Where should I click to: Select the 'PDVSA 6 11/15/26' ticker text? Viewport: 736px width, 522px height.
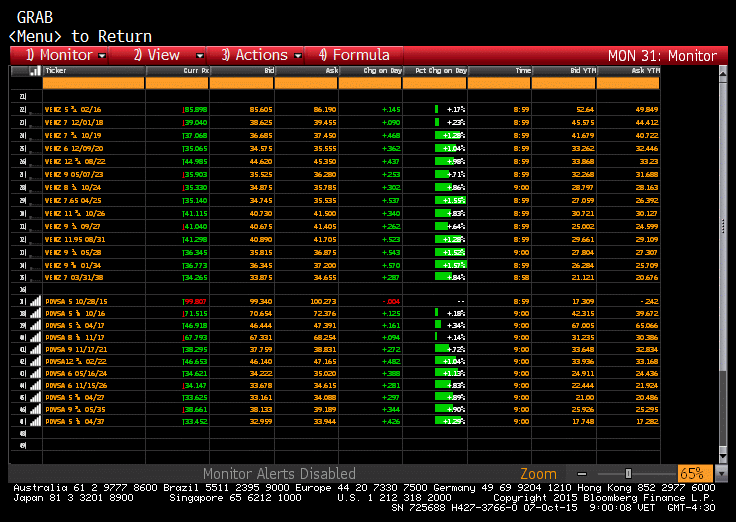76,385
